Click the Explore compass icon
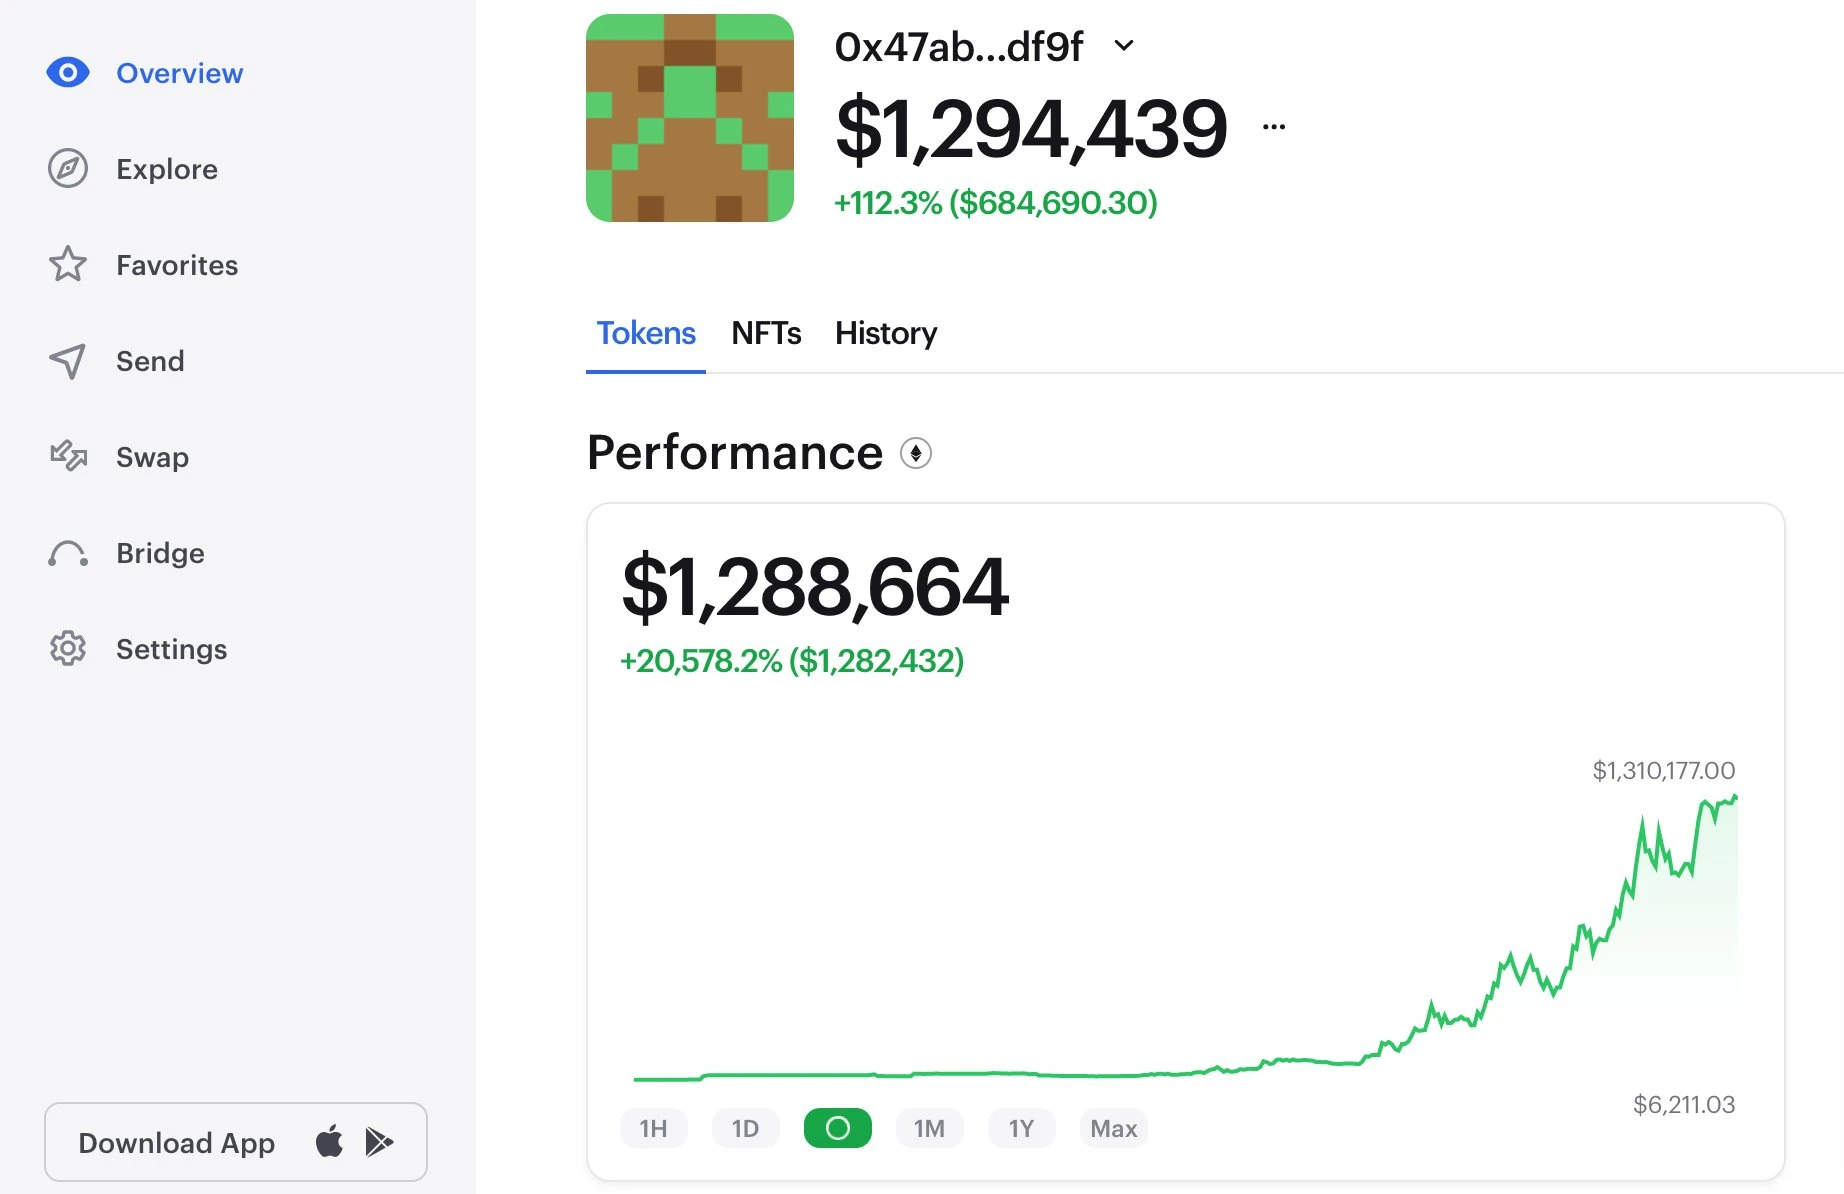Image resolution: width=1844 pixels, height=1194 pixels. click(x=68, y=169)
